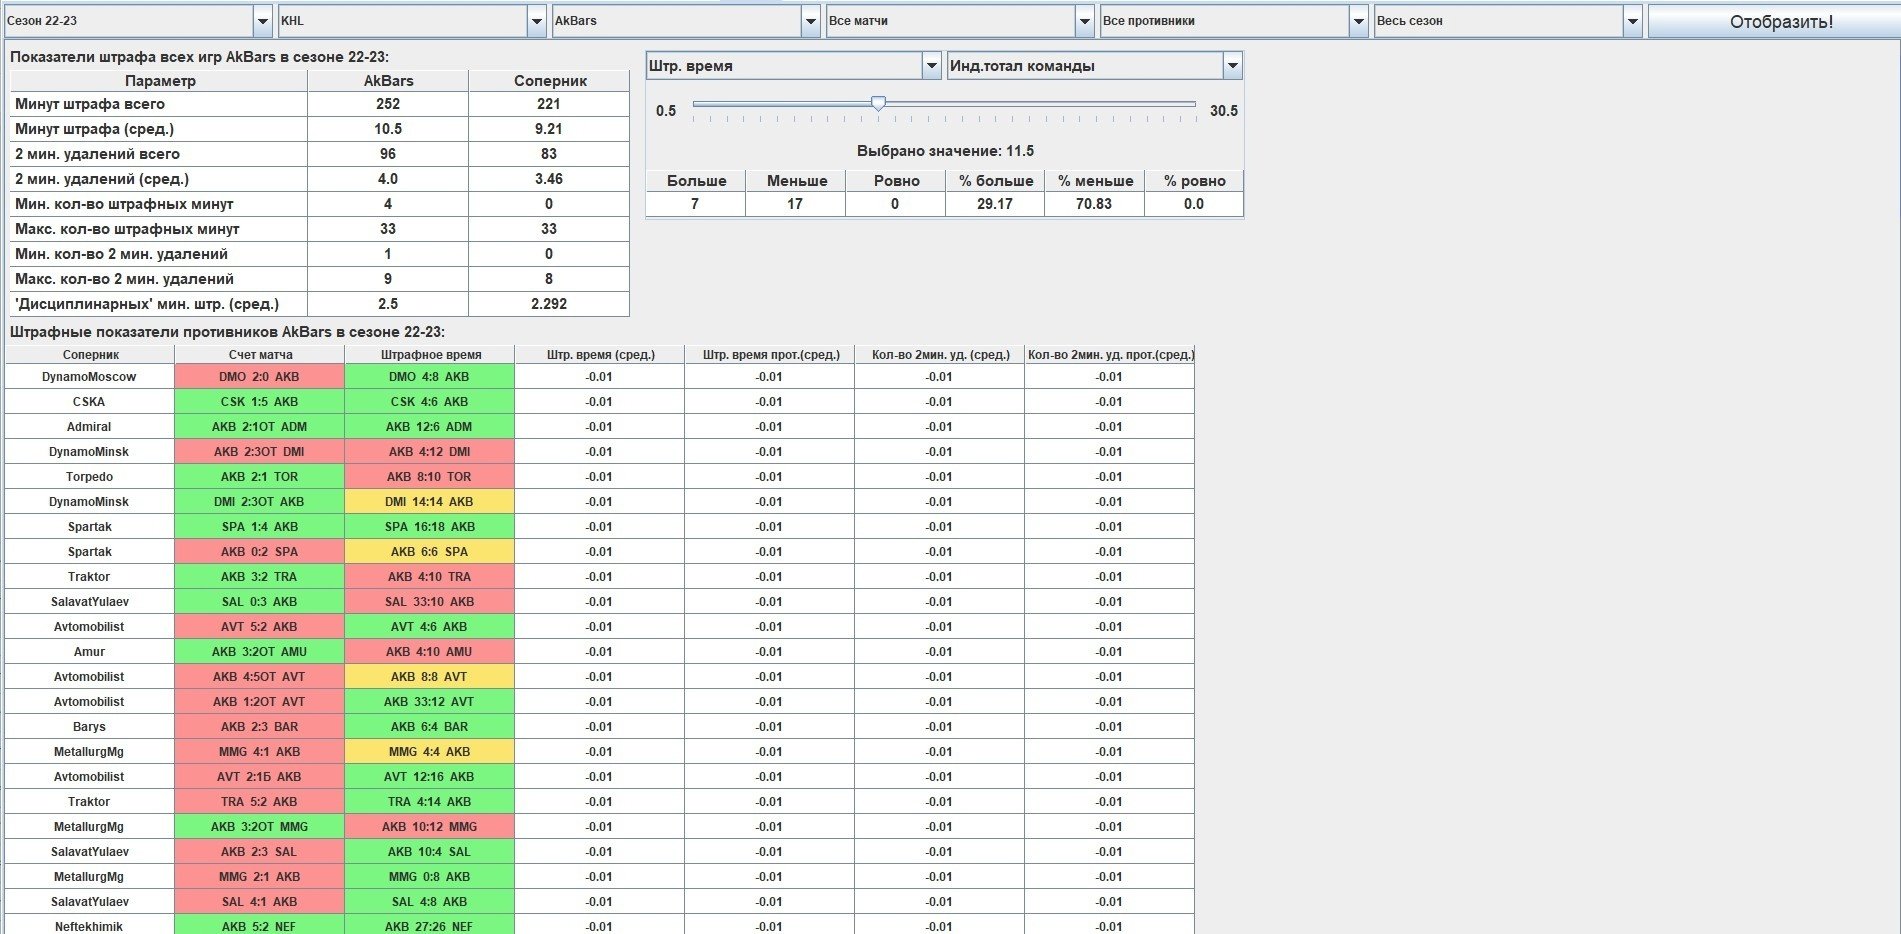The height and width of the screenshot is (934, 1901).
Task: Open the 'Все противники' opponents dropdown
Action: 1233,21
